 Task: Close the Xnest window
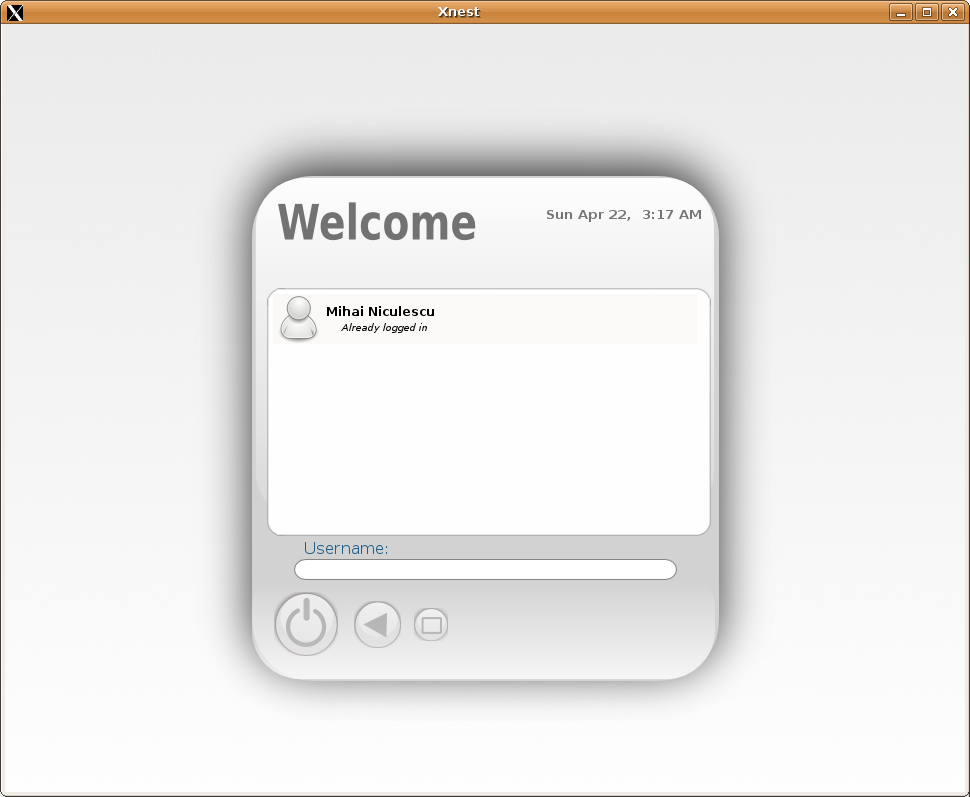953,12
